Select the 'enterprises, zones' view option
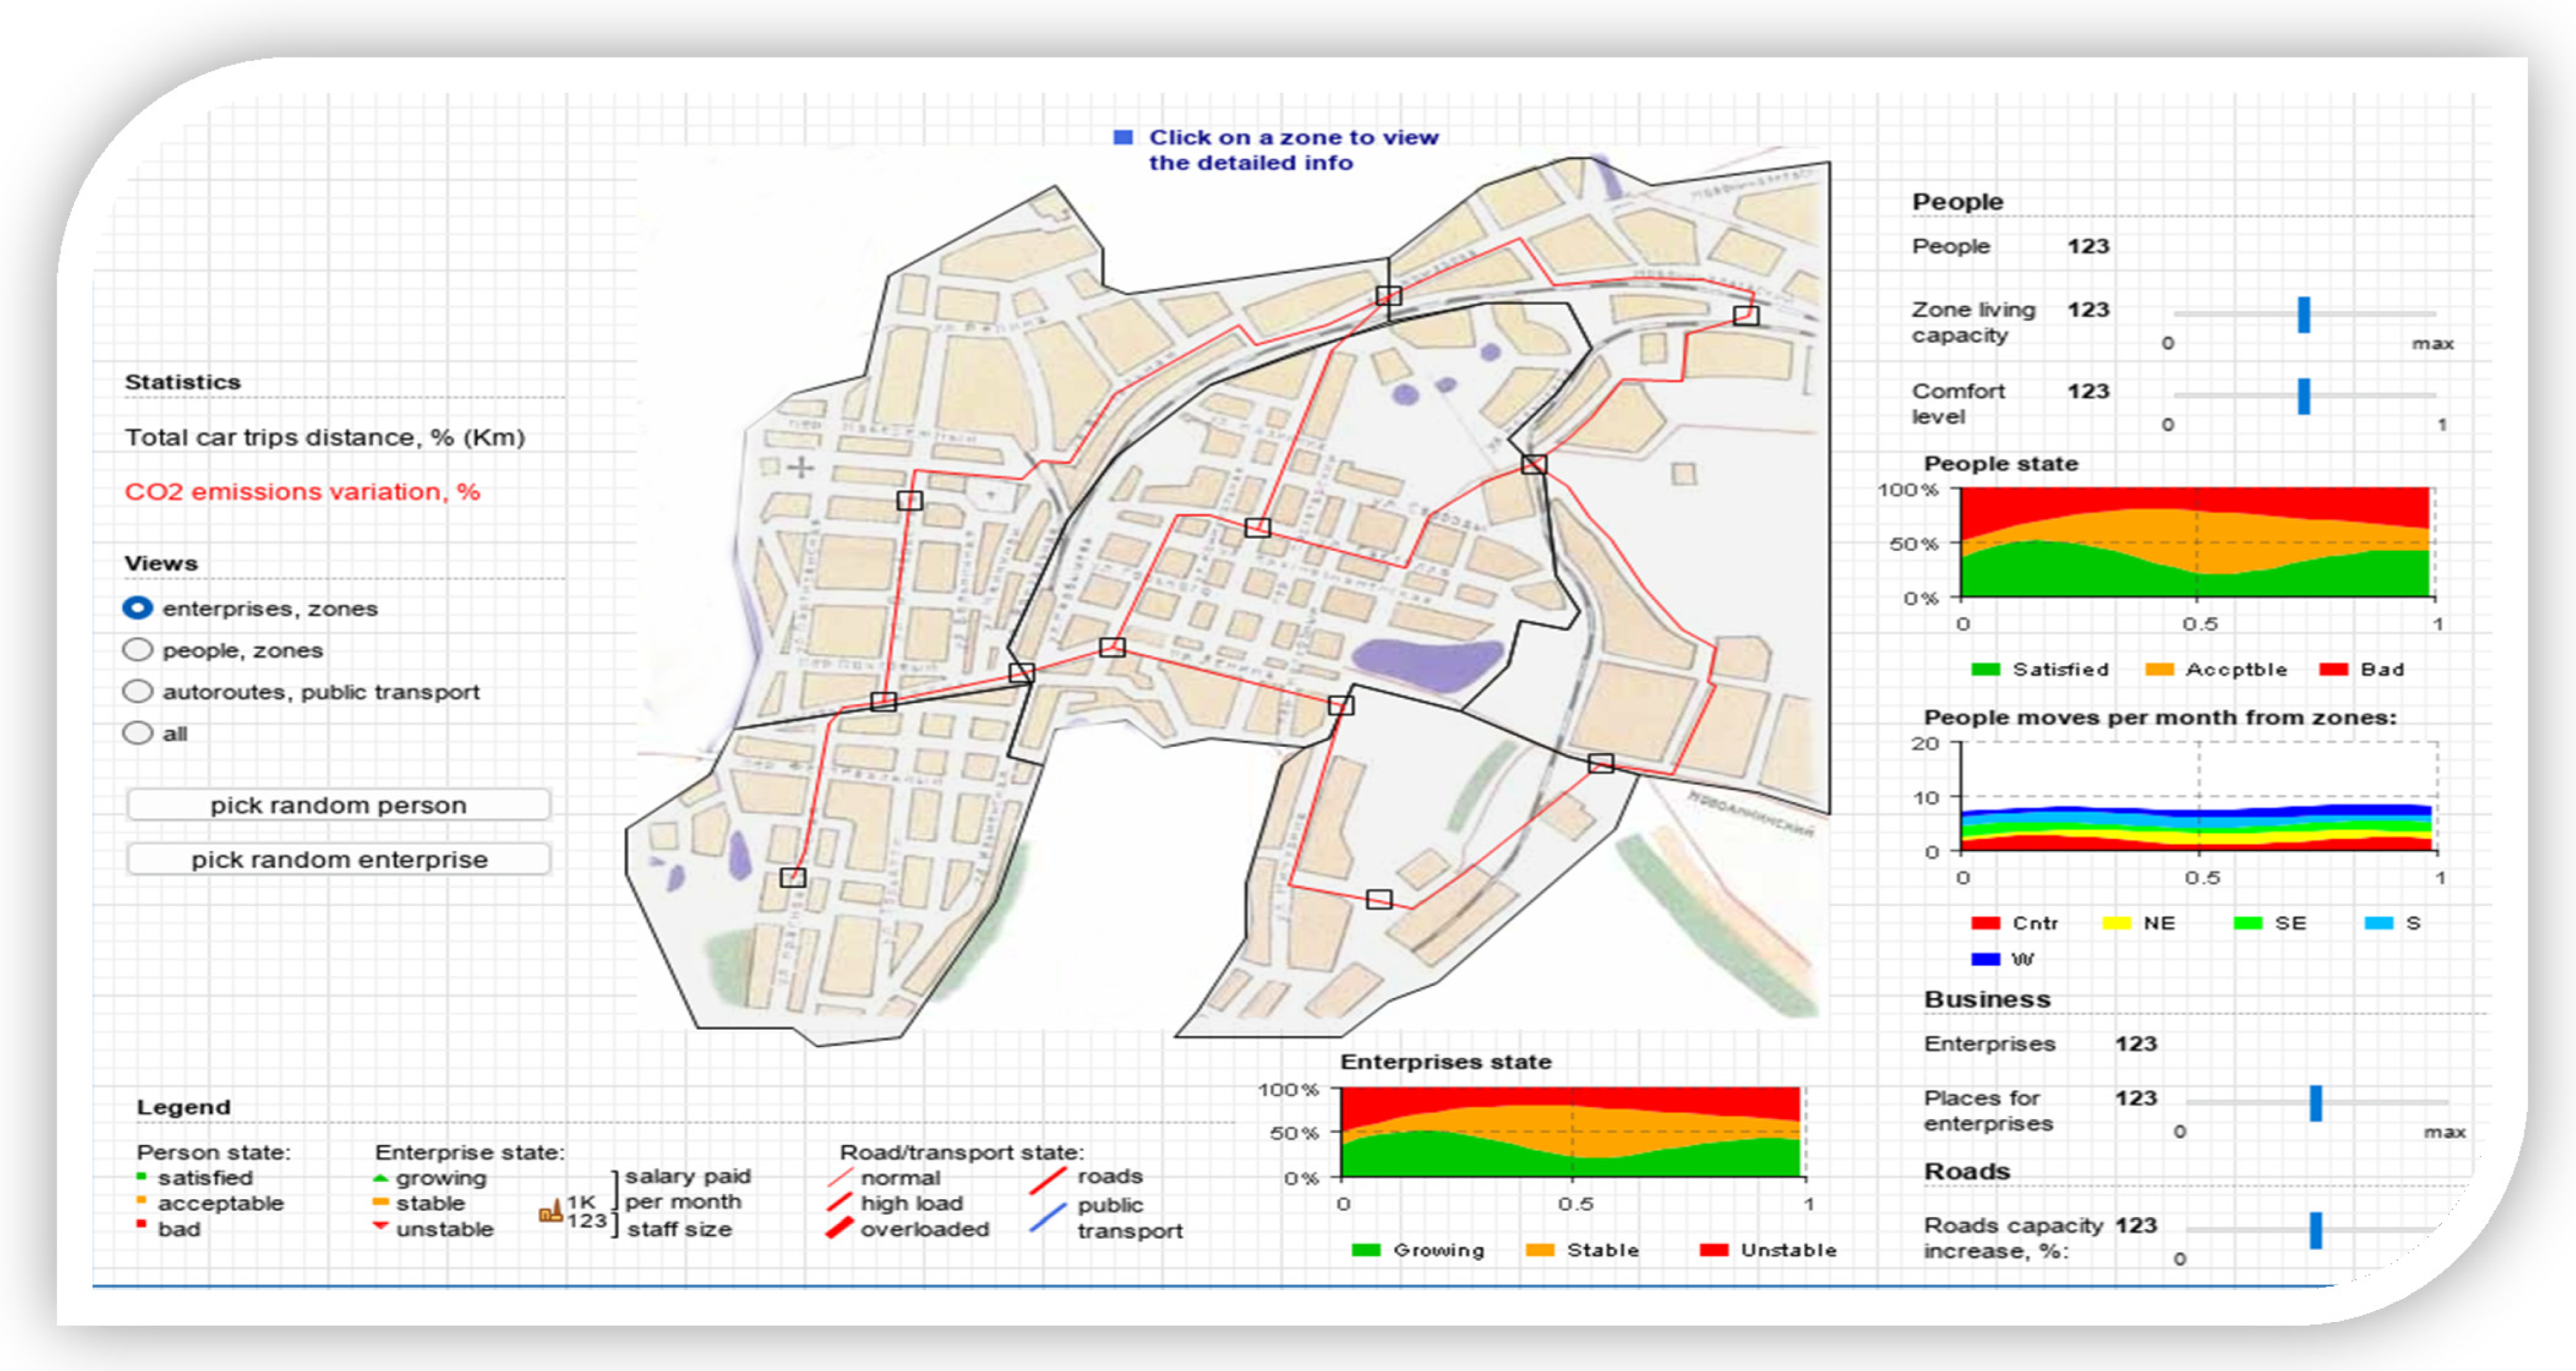2576x1371 pixels. [138, 608]
